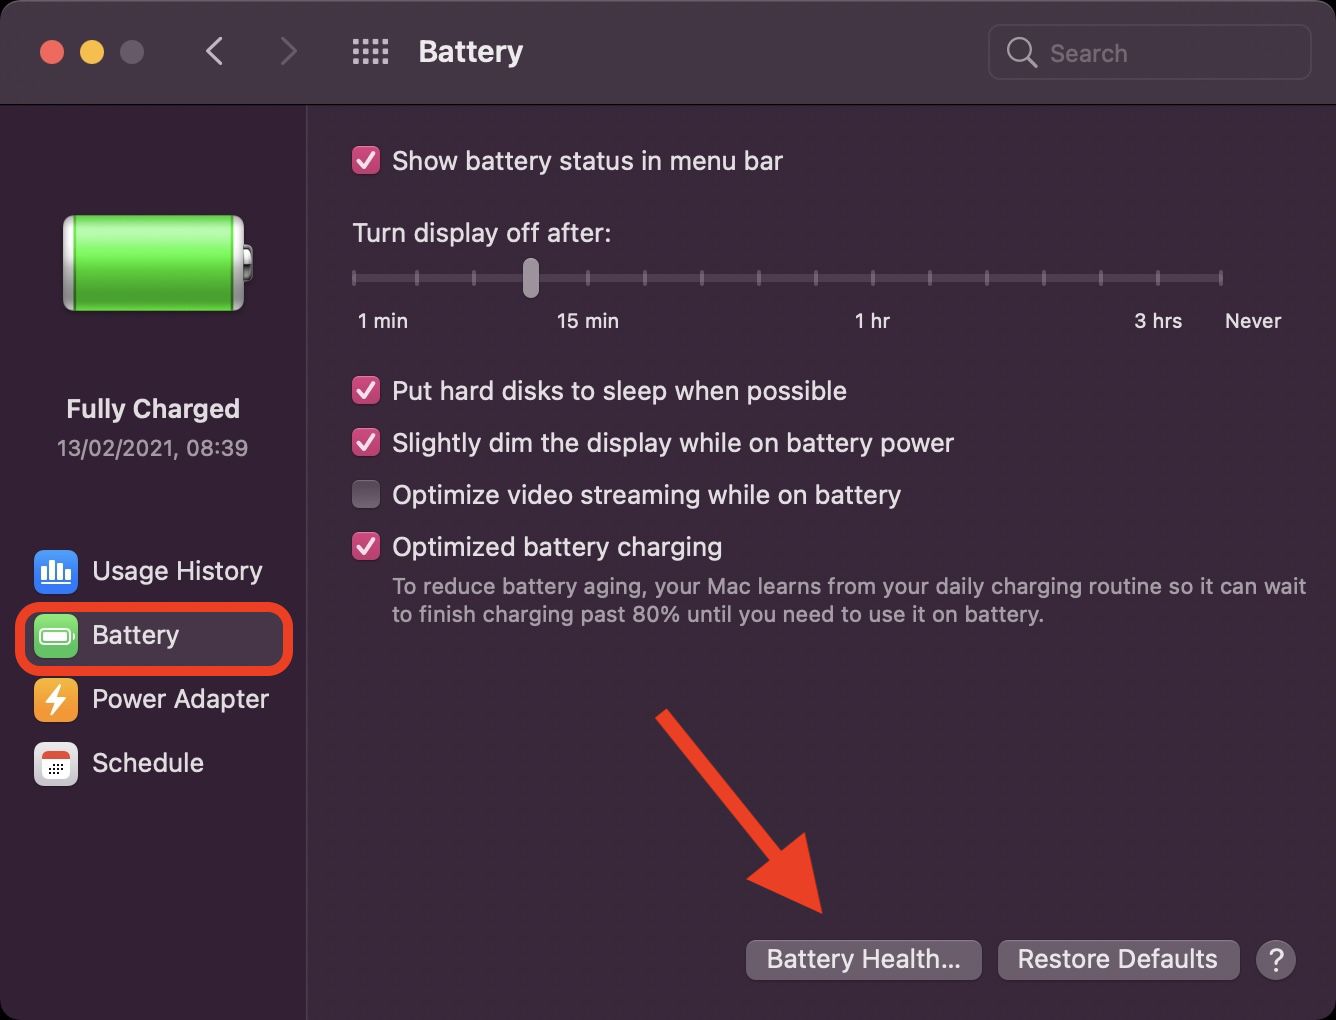The height and width of the screenshot is (1020, 1336).
Task: Select the Power Adapter sidebar icon
Action: coord(56,699)
